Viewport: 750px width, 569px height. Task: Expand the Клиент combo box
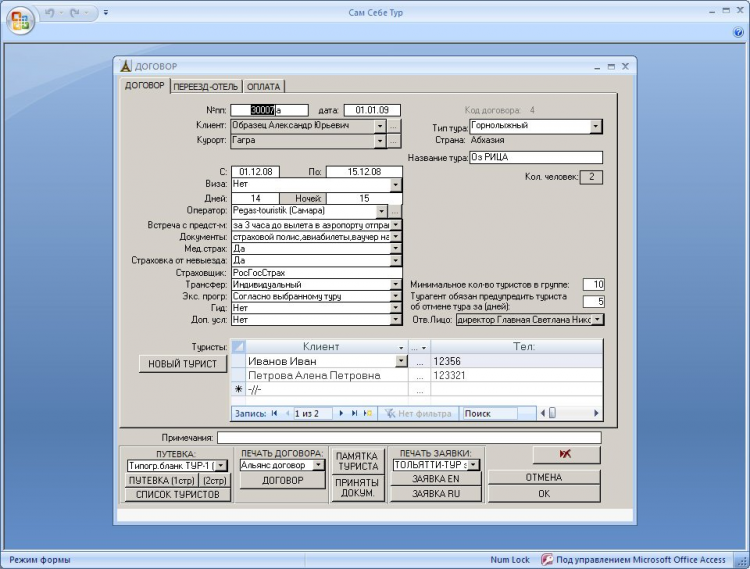coord(380,126)
